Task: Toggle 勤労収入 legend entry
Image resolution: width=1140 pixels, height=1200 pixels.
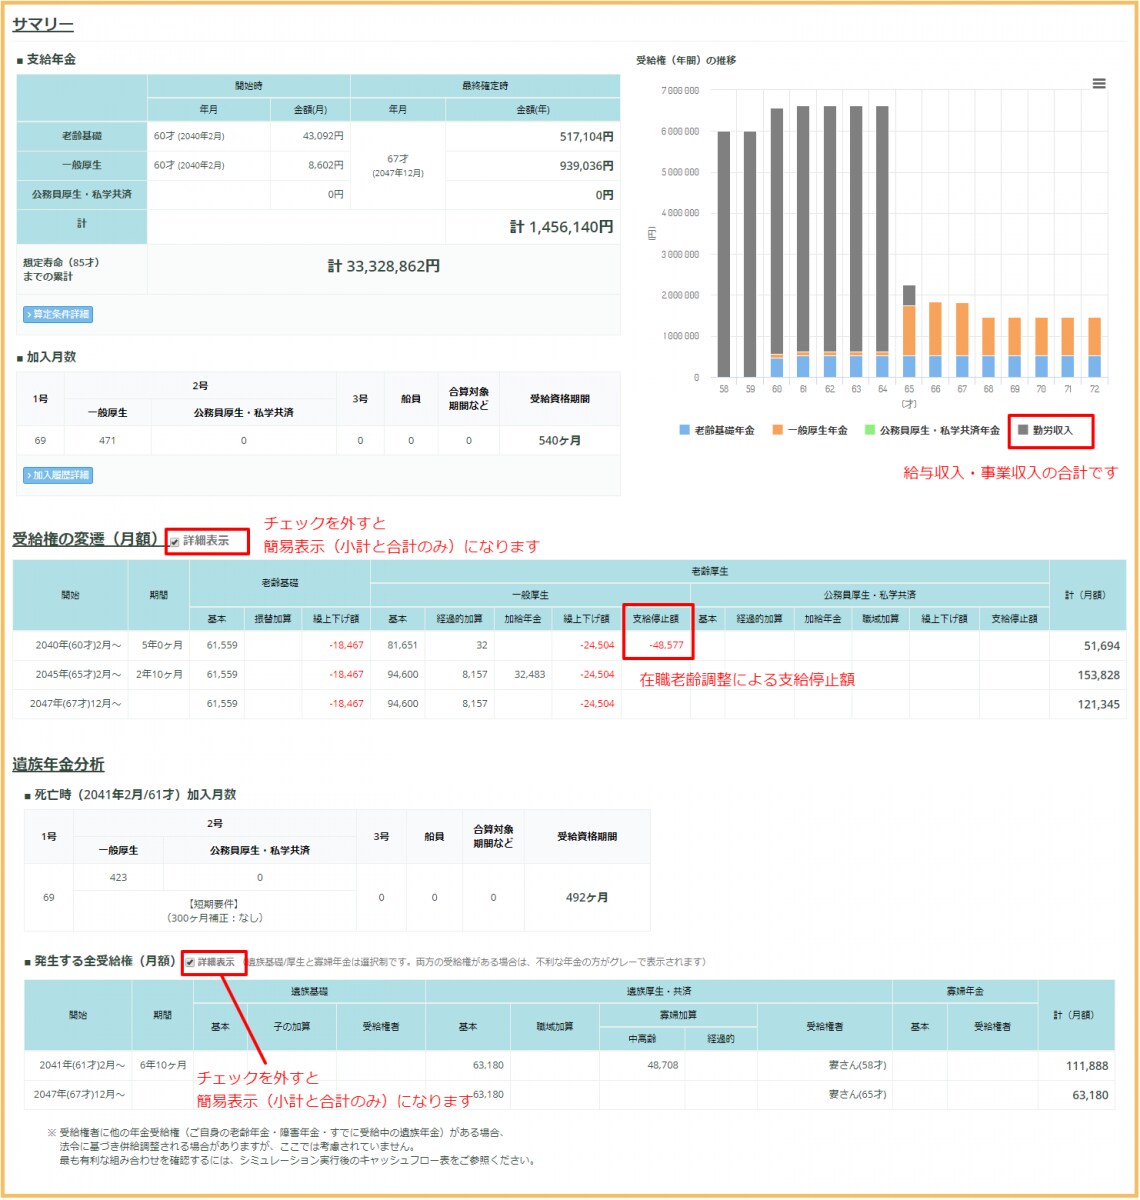Action: (x=1045, y=430)
